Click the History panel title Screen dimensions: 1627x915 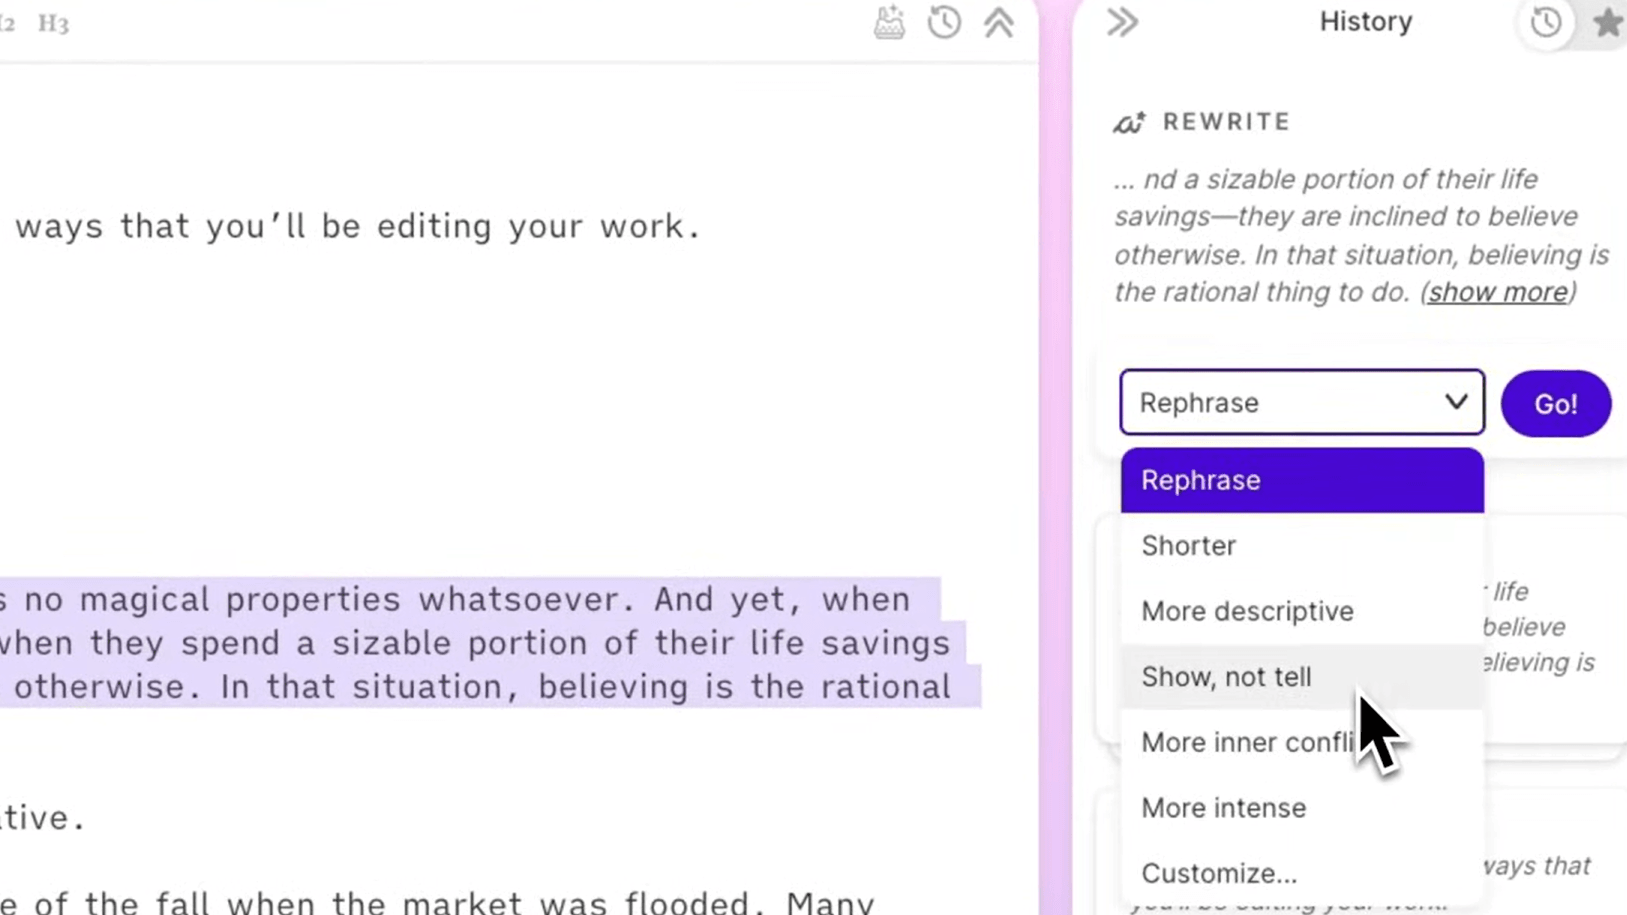(1365, 22)
